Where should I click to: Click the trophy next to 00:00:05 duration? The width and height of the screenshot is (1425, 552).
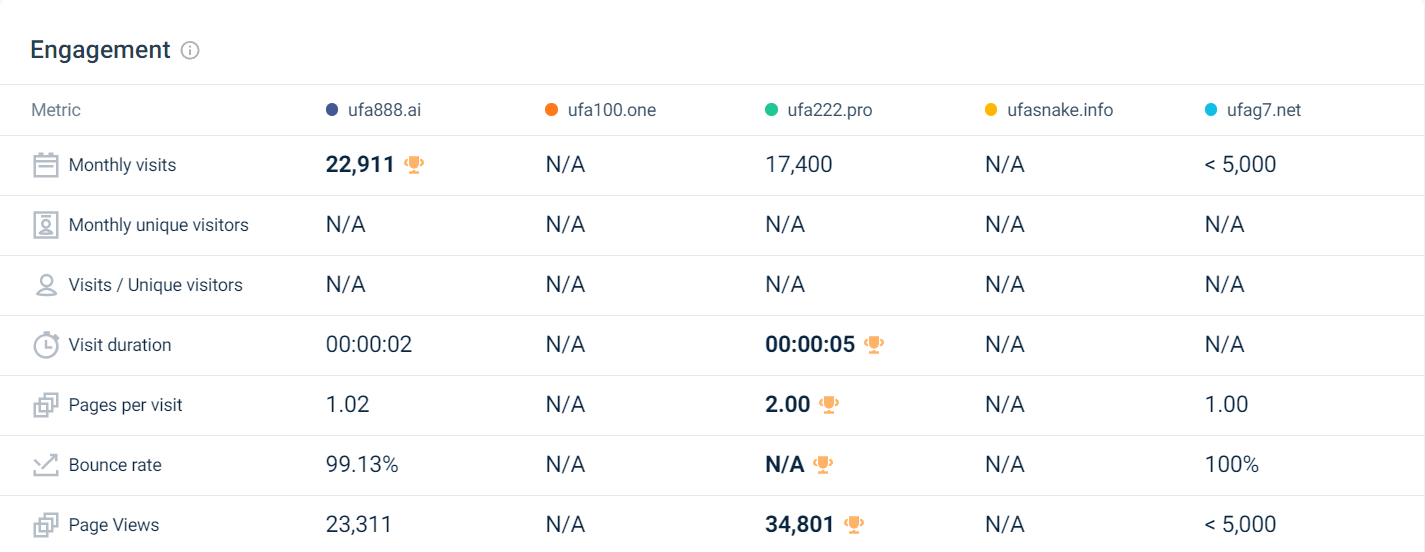point(874,345)
